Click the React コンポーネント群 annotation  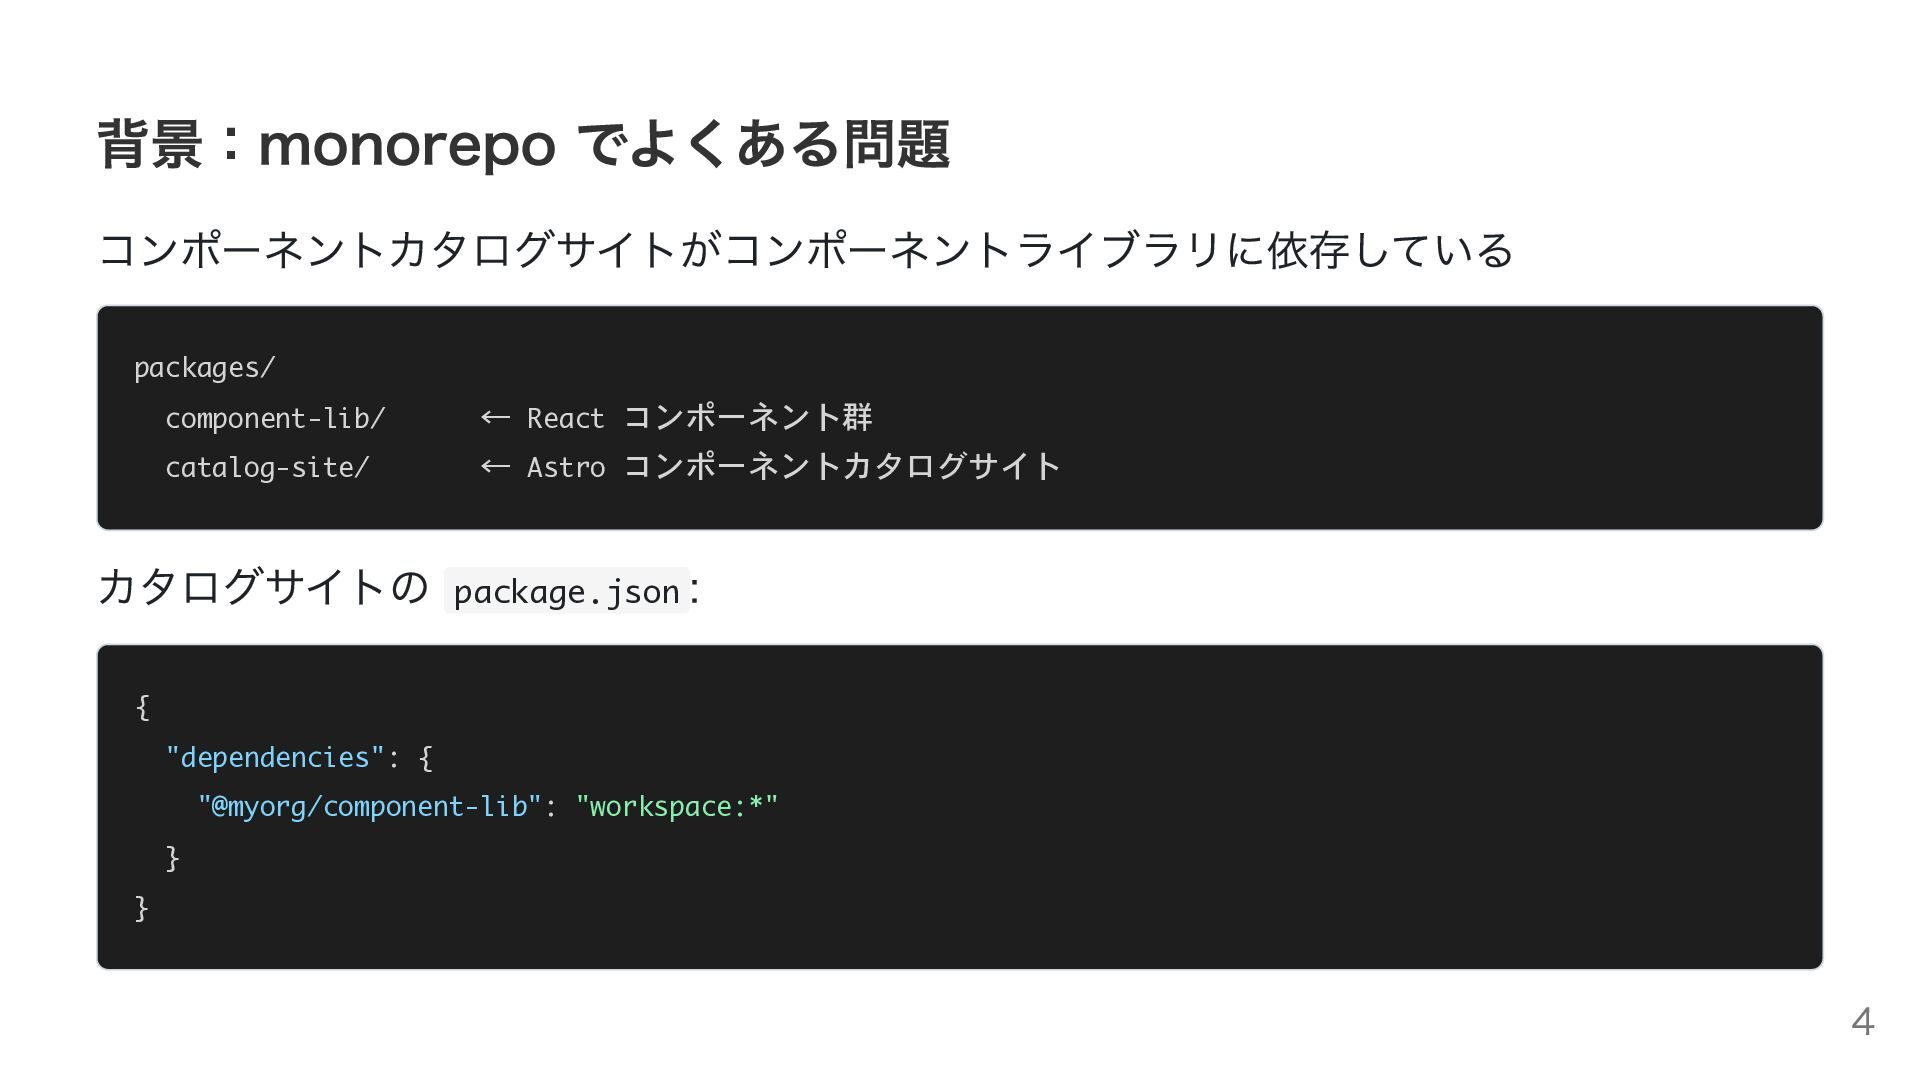coord(699,417)
